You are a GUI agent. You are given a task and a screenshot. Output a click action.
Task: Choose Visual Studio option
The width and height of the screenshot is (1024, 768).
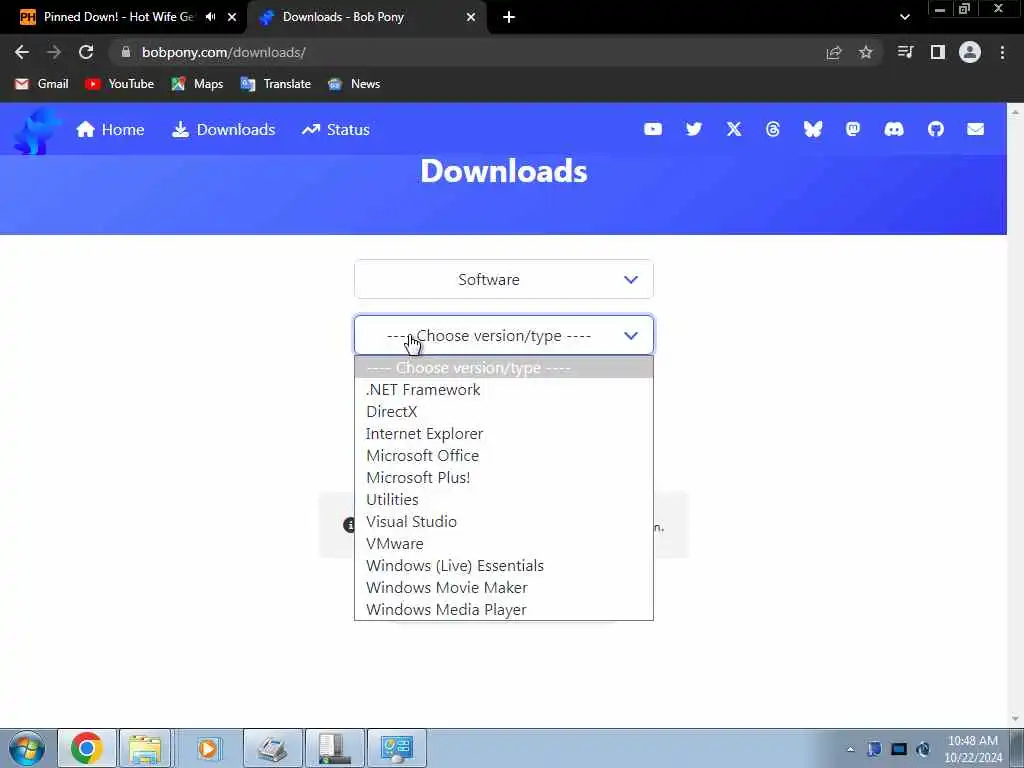coord(504,522)
